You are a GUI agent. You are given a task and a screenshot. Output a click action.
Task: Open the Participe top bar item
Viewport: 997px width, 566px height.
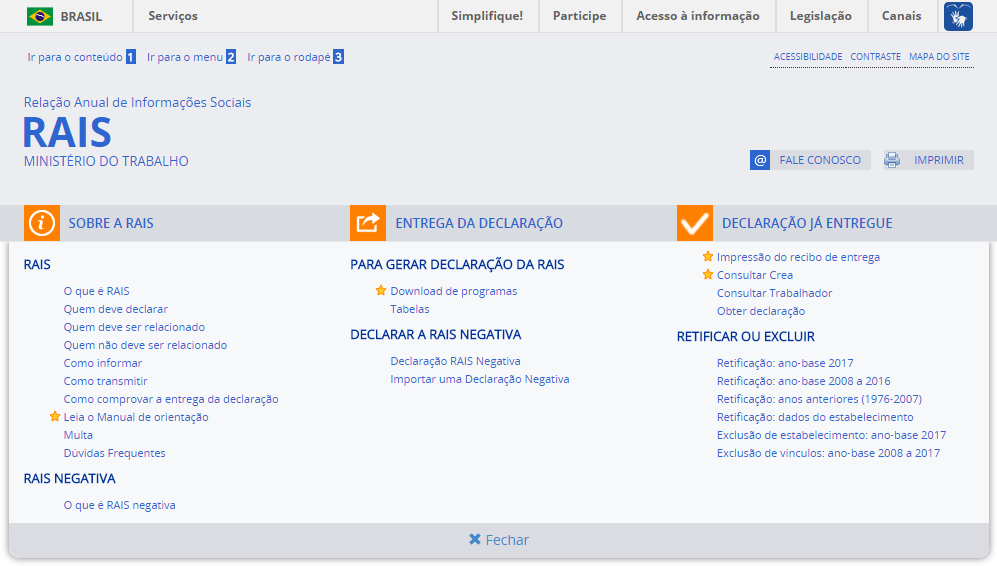[579, 16]
